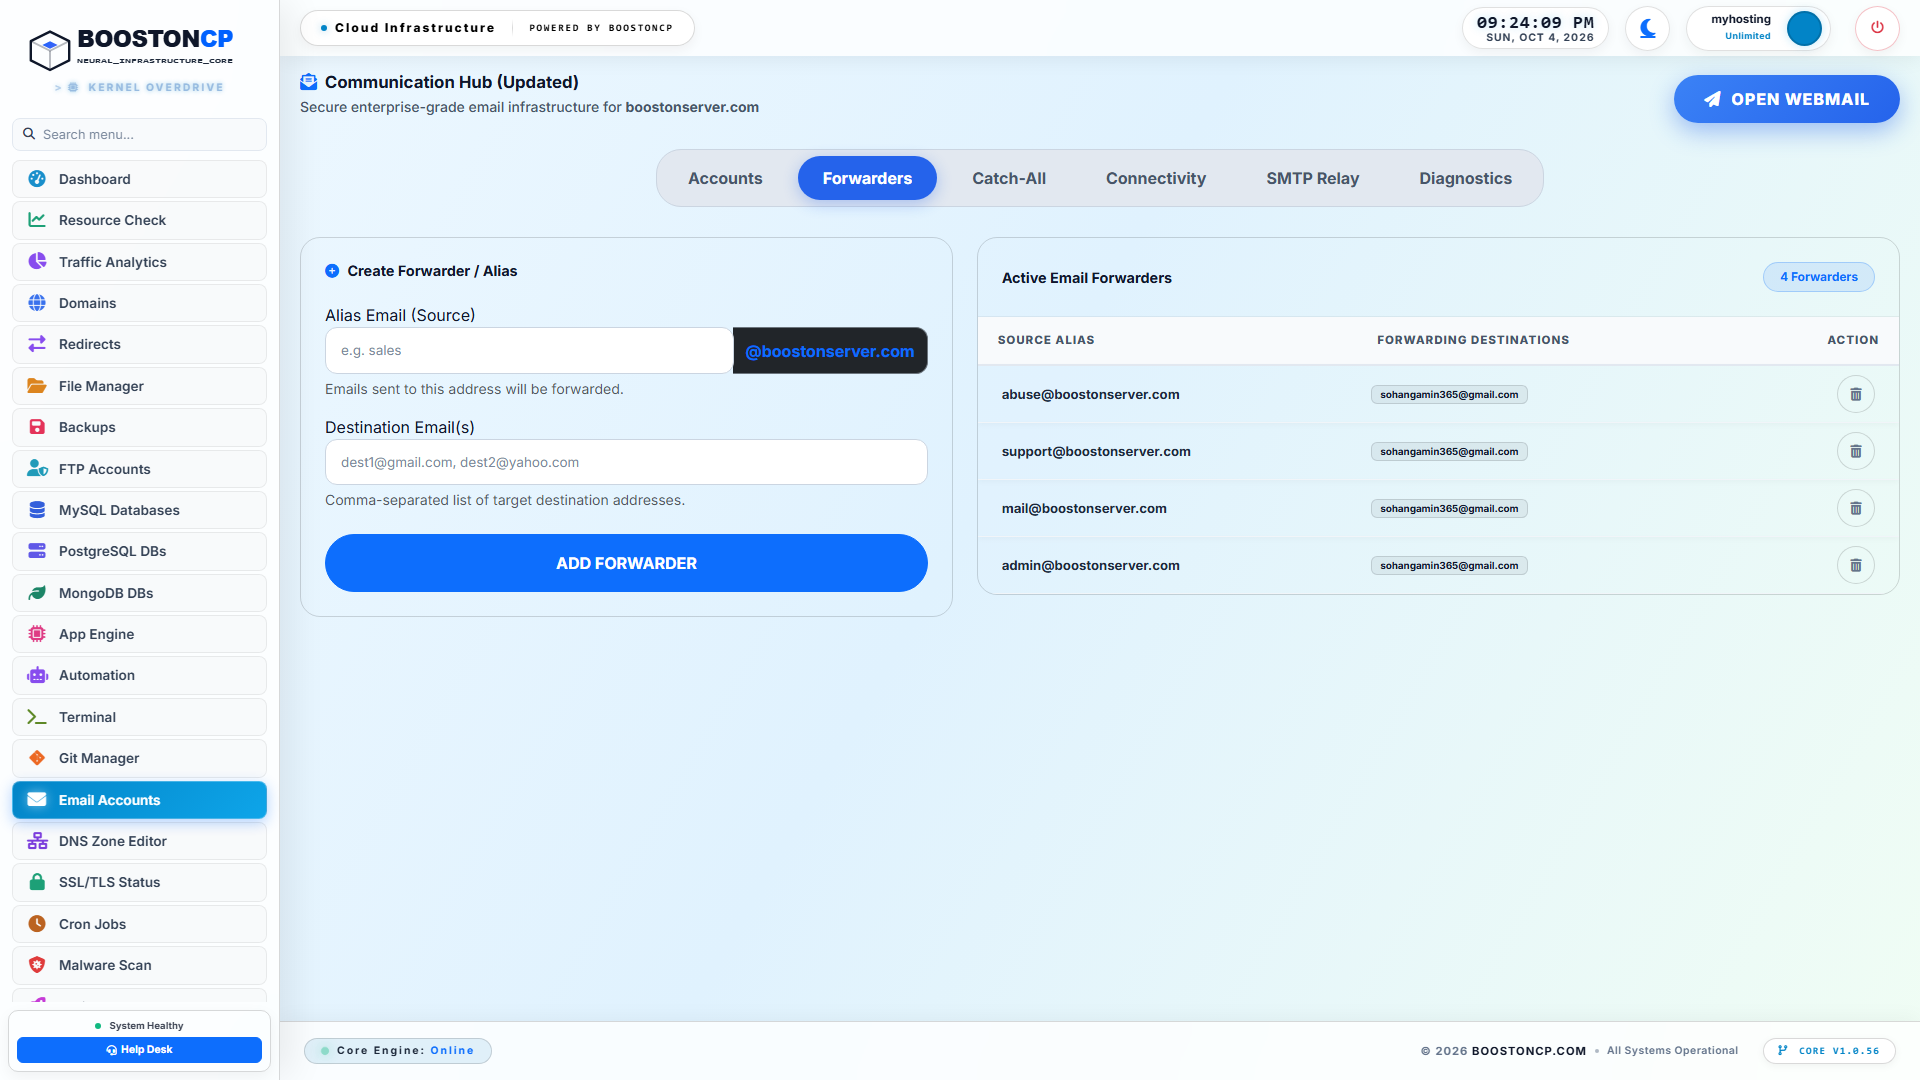
Task: Open MySQL Databases
Action: [x=139, y=510]
